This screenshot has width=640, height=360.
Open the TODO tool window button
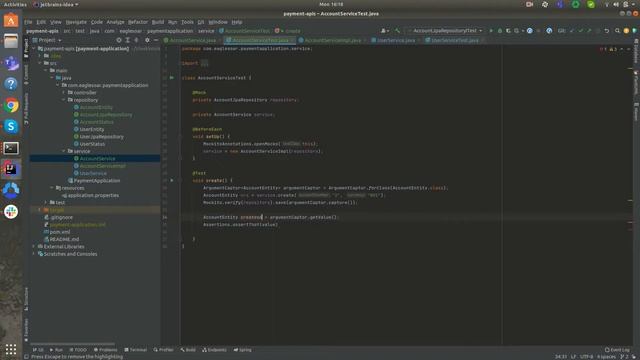[78, 350]
